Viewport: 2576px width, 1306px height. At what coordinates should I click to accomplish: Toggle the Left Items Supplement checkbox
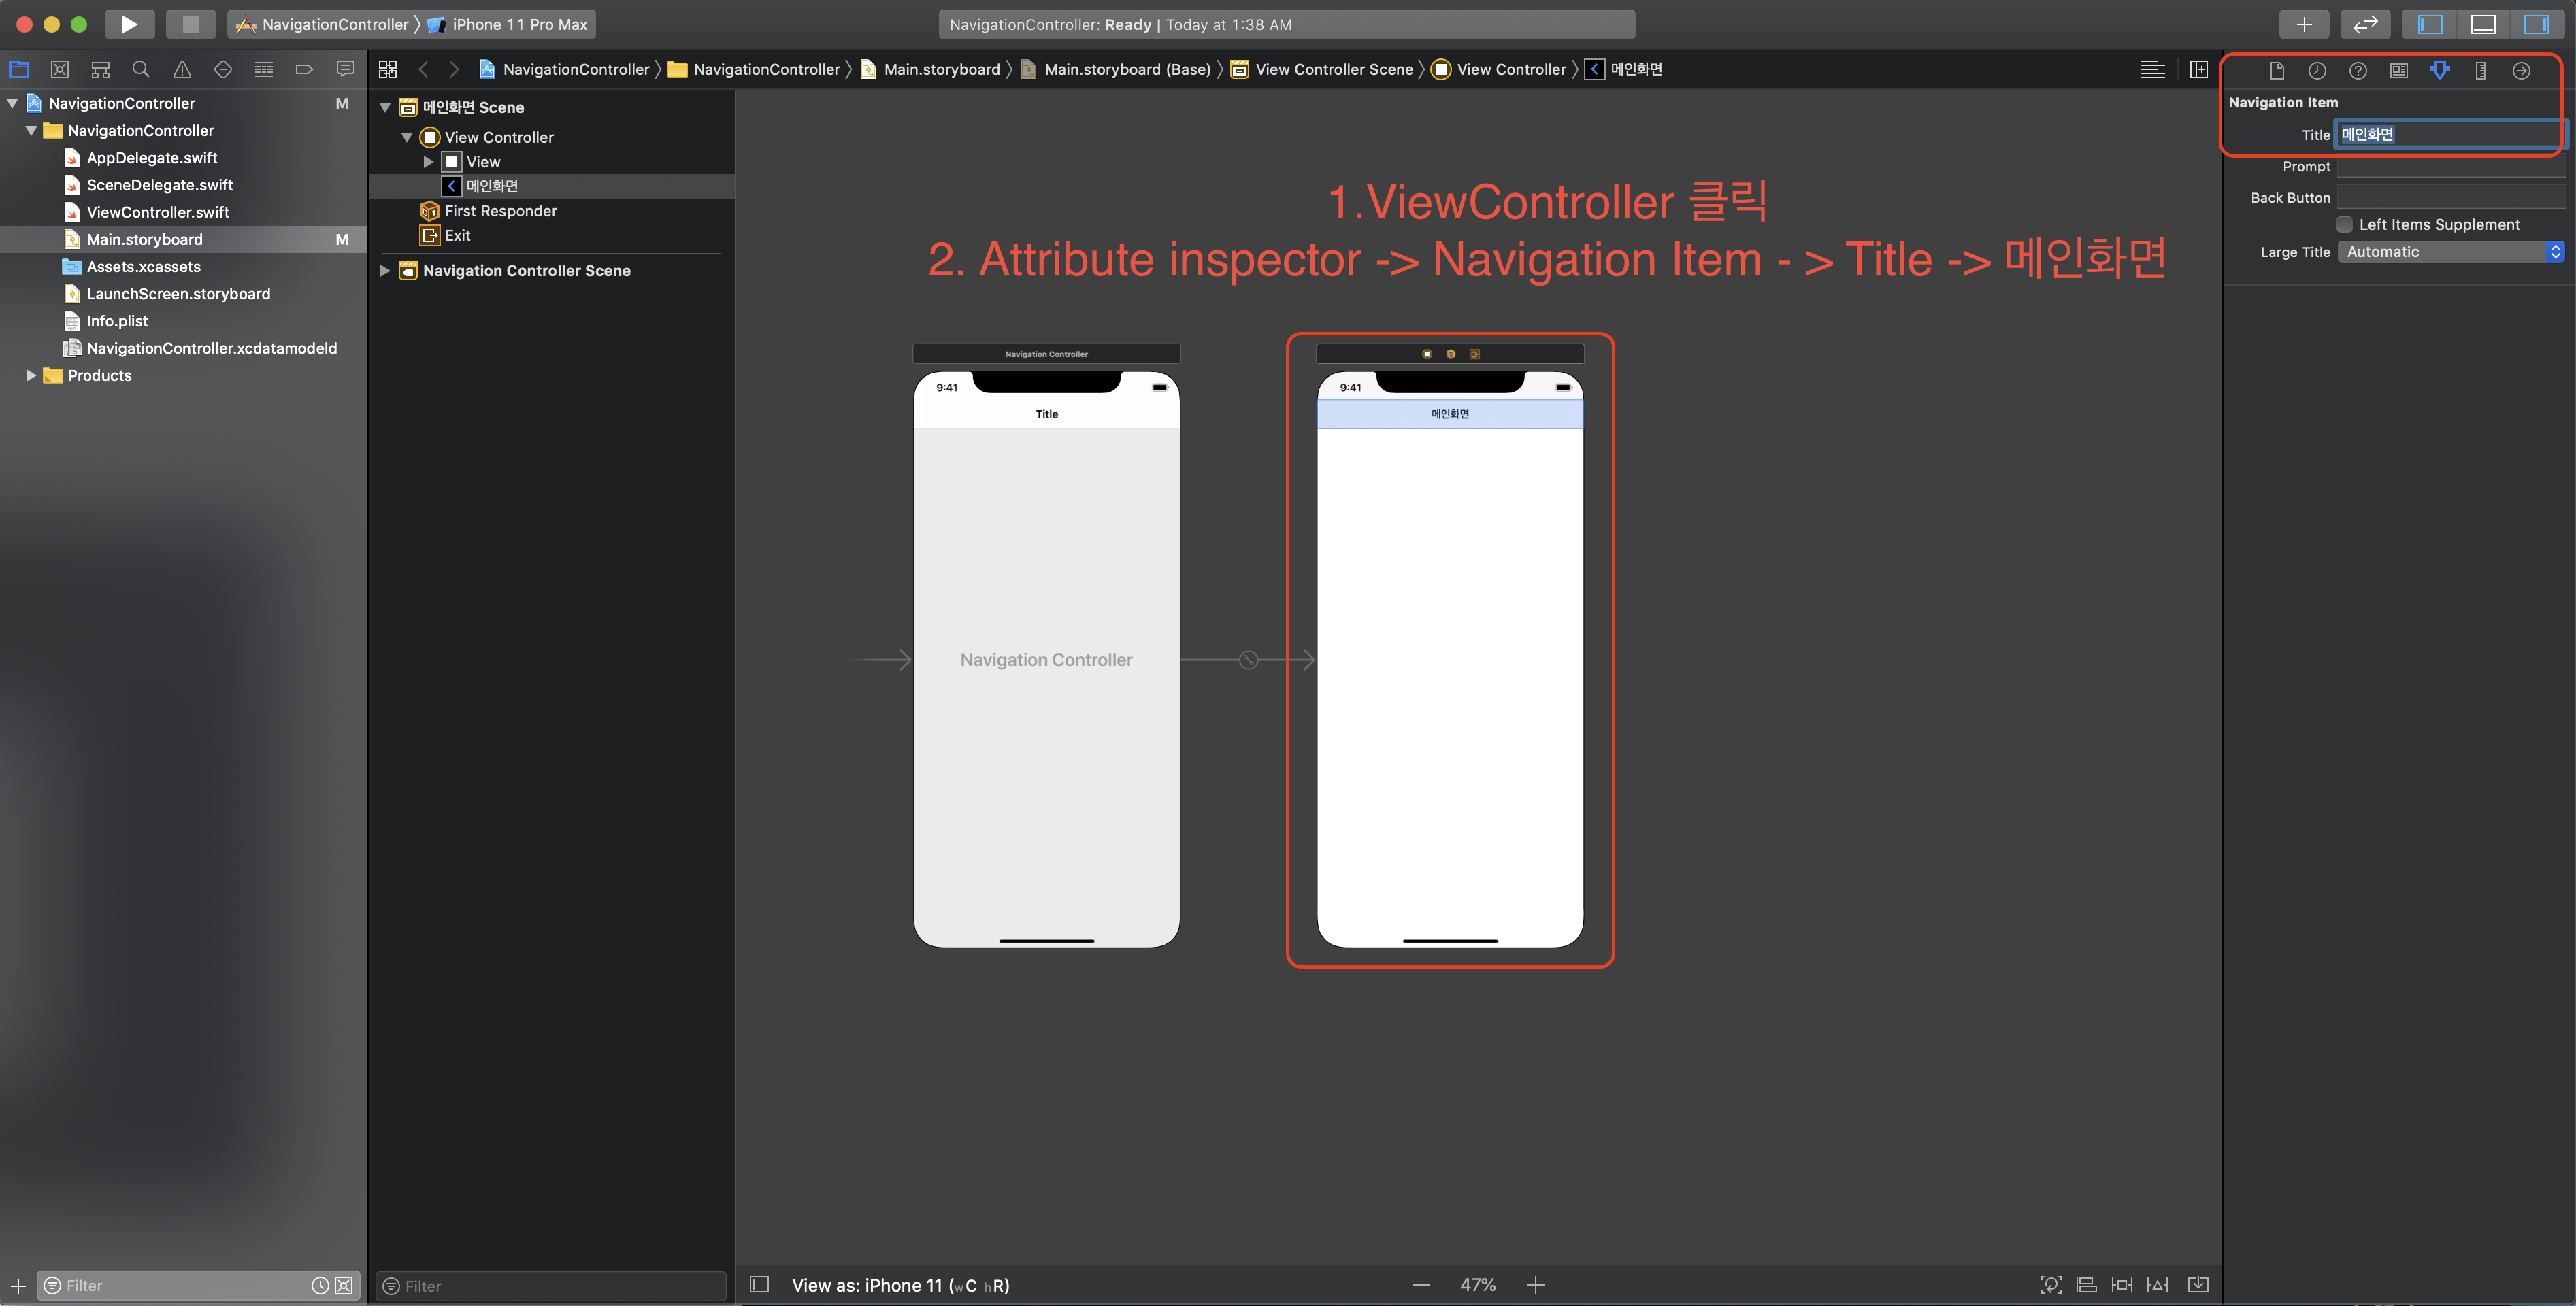2344,224
